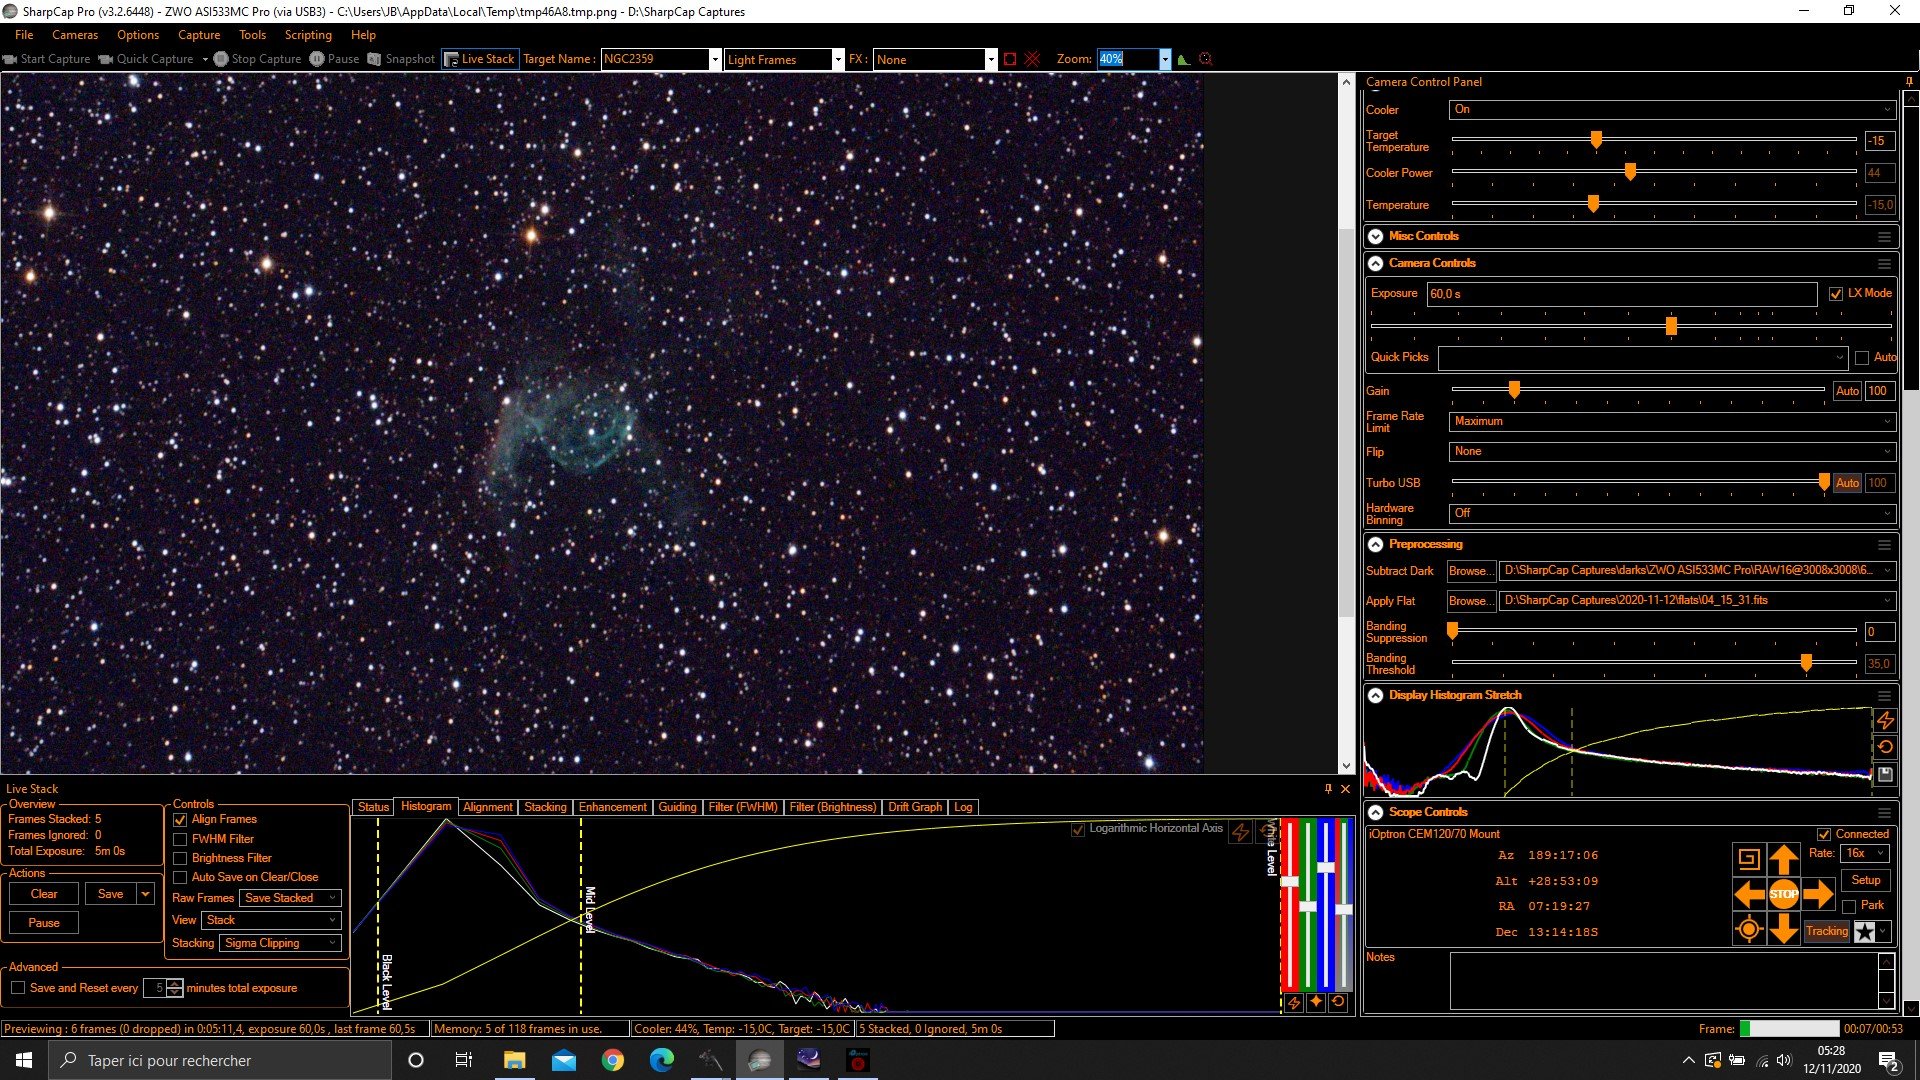This screenshot has width=1920, height=1080.
Task: Open Chrome from the taskbar
Action: 612,1060
